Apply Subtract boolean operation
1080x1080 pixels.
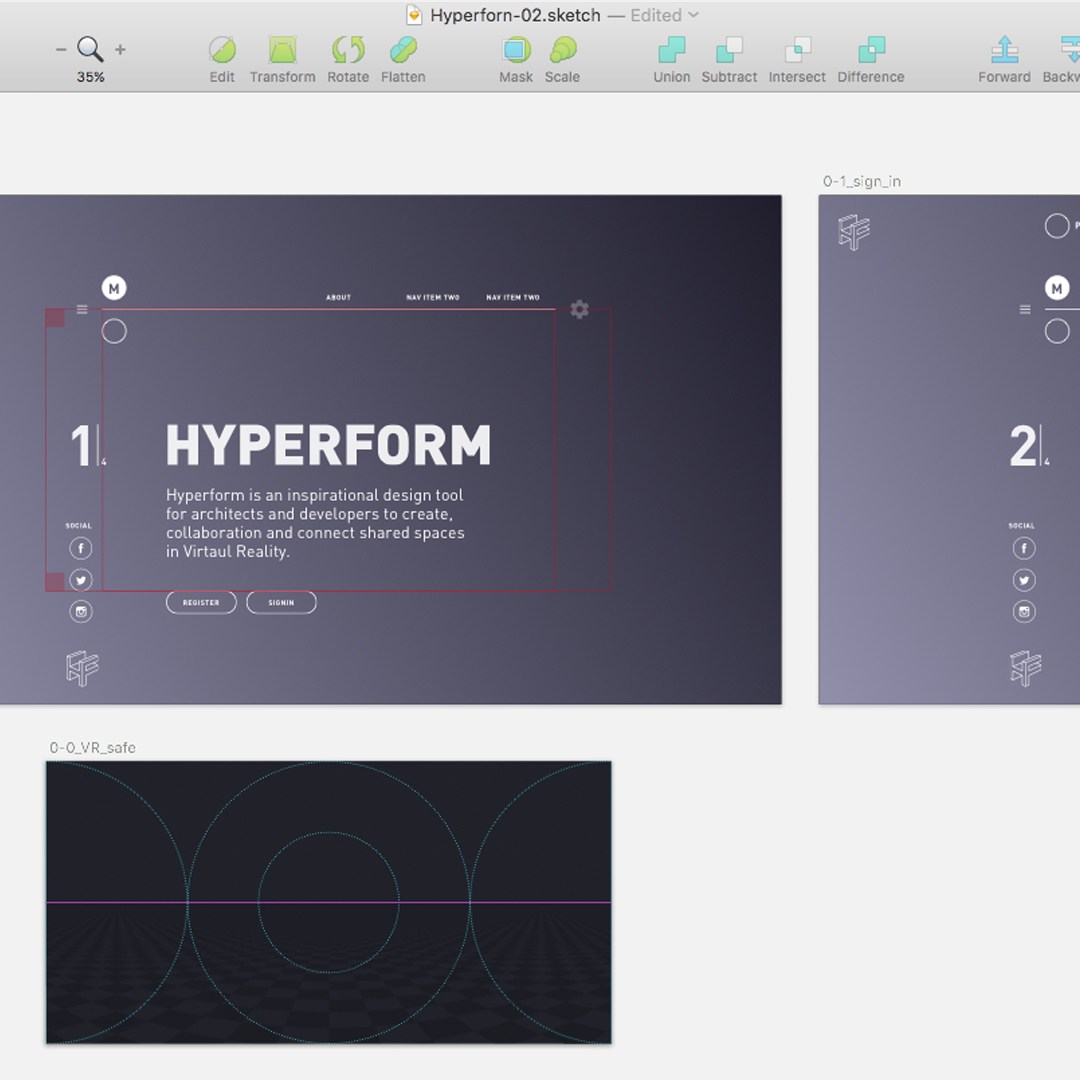pyautogui.click(x=729, y=50)
